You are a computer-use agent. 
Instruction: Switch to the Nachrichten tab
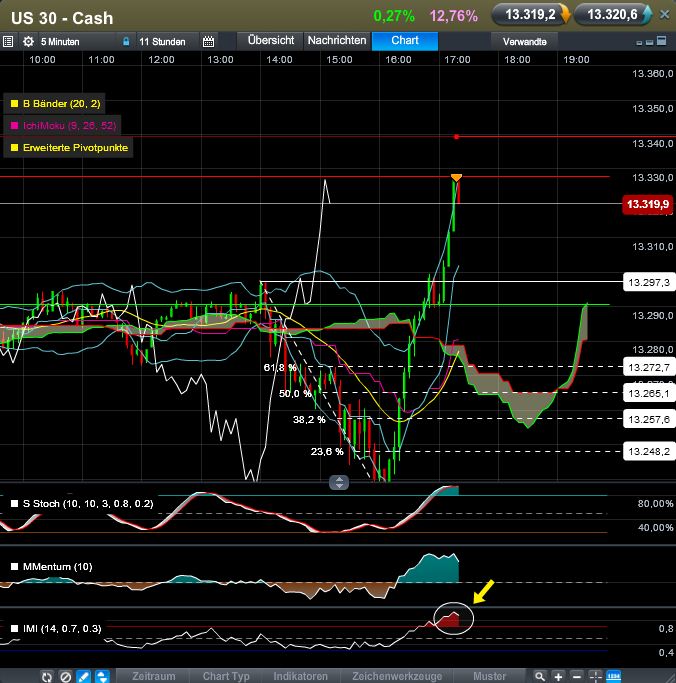coord(336,41)
